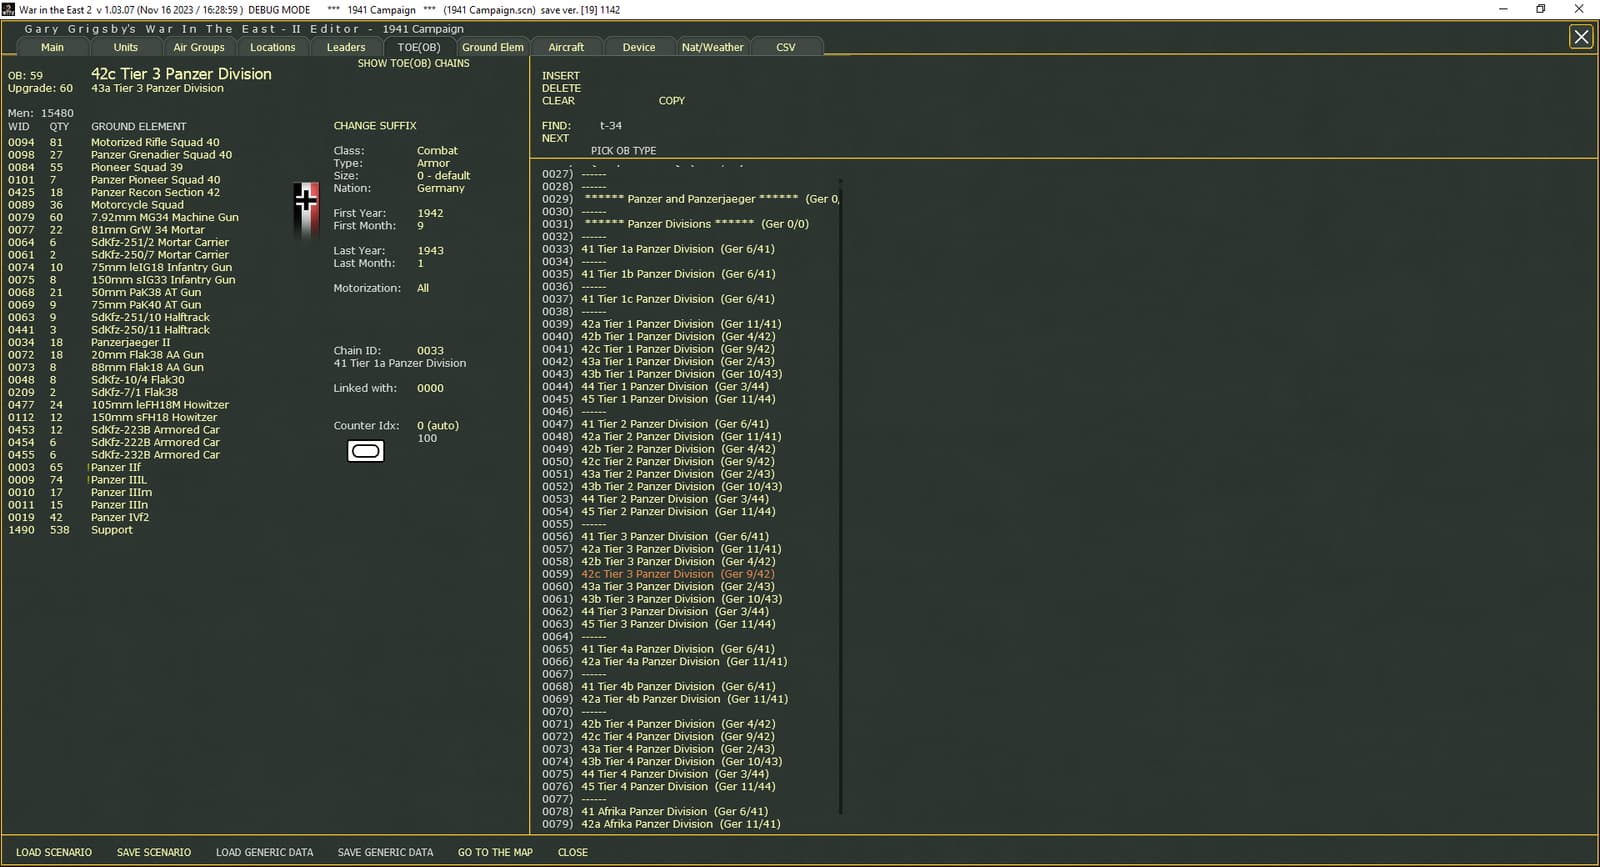Open the Leaders tab
This screenshot has height=867, width=1600.
(346, 47)
